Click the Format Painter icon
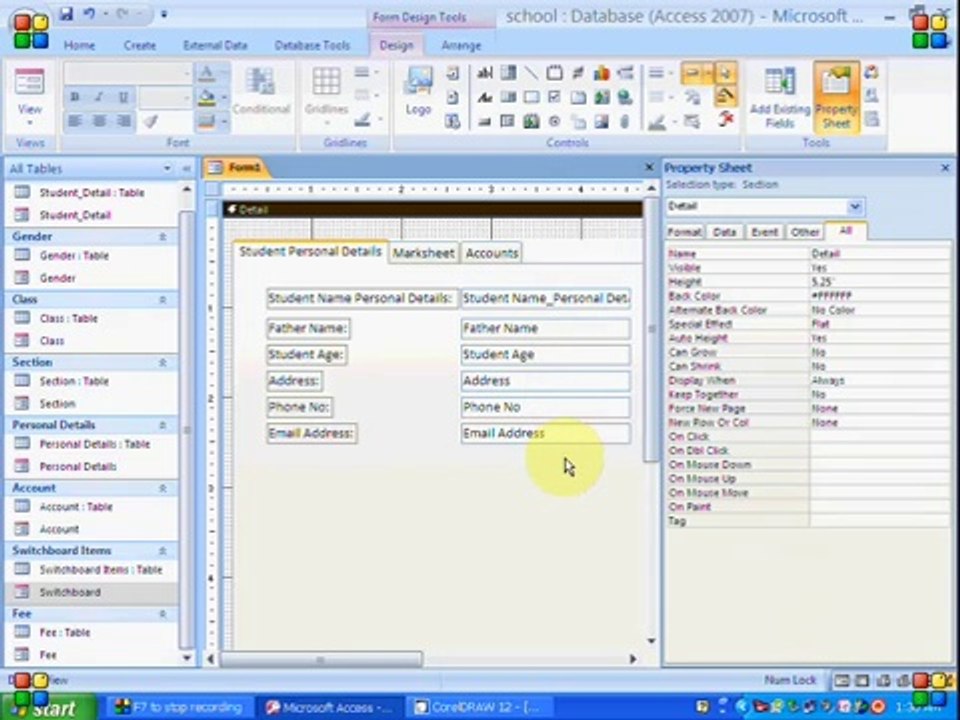Image resolution: width=960 pixels, height=720 pixels. [x=151, y=121]
